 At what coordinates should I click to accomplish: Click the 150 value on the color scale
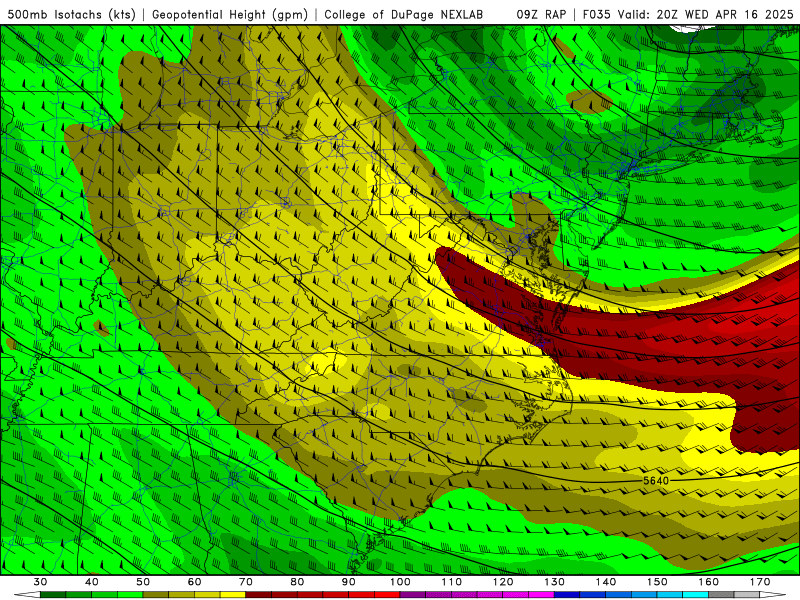657,582
